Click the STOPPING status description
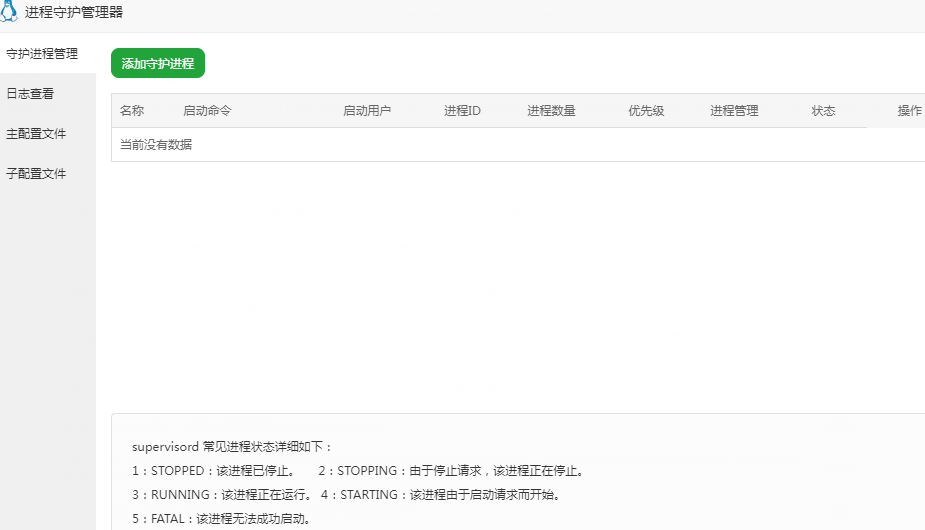The height and width of the screenshot is (530, 925). [452, 471]
